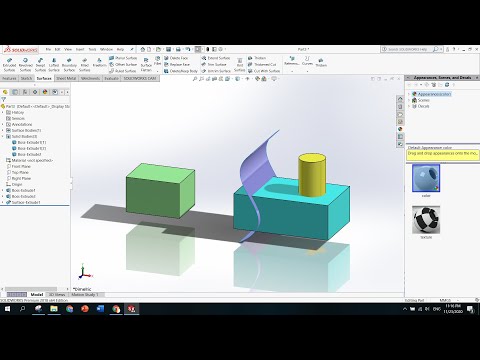
Task: Select the Filled Surface tool
Action: click(x=85, y=65)
